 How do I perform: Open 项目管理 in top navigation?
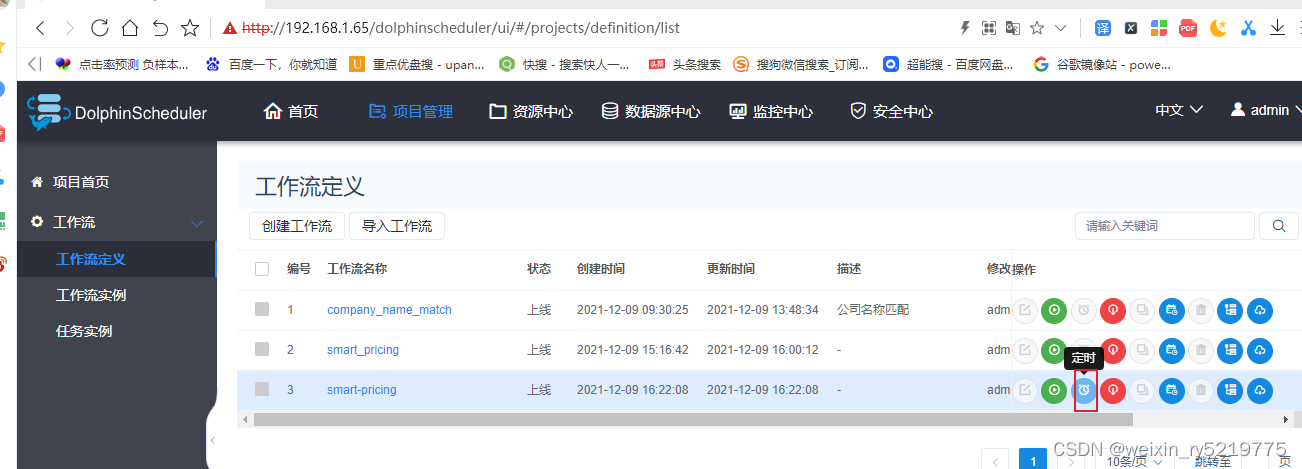(411, 111)
